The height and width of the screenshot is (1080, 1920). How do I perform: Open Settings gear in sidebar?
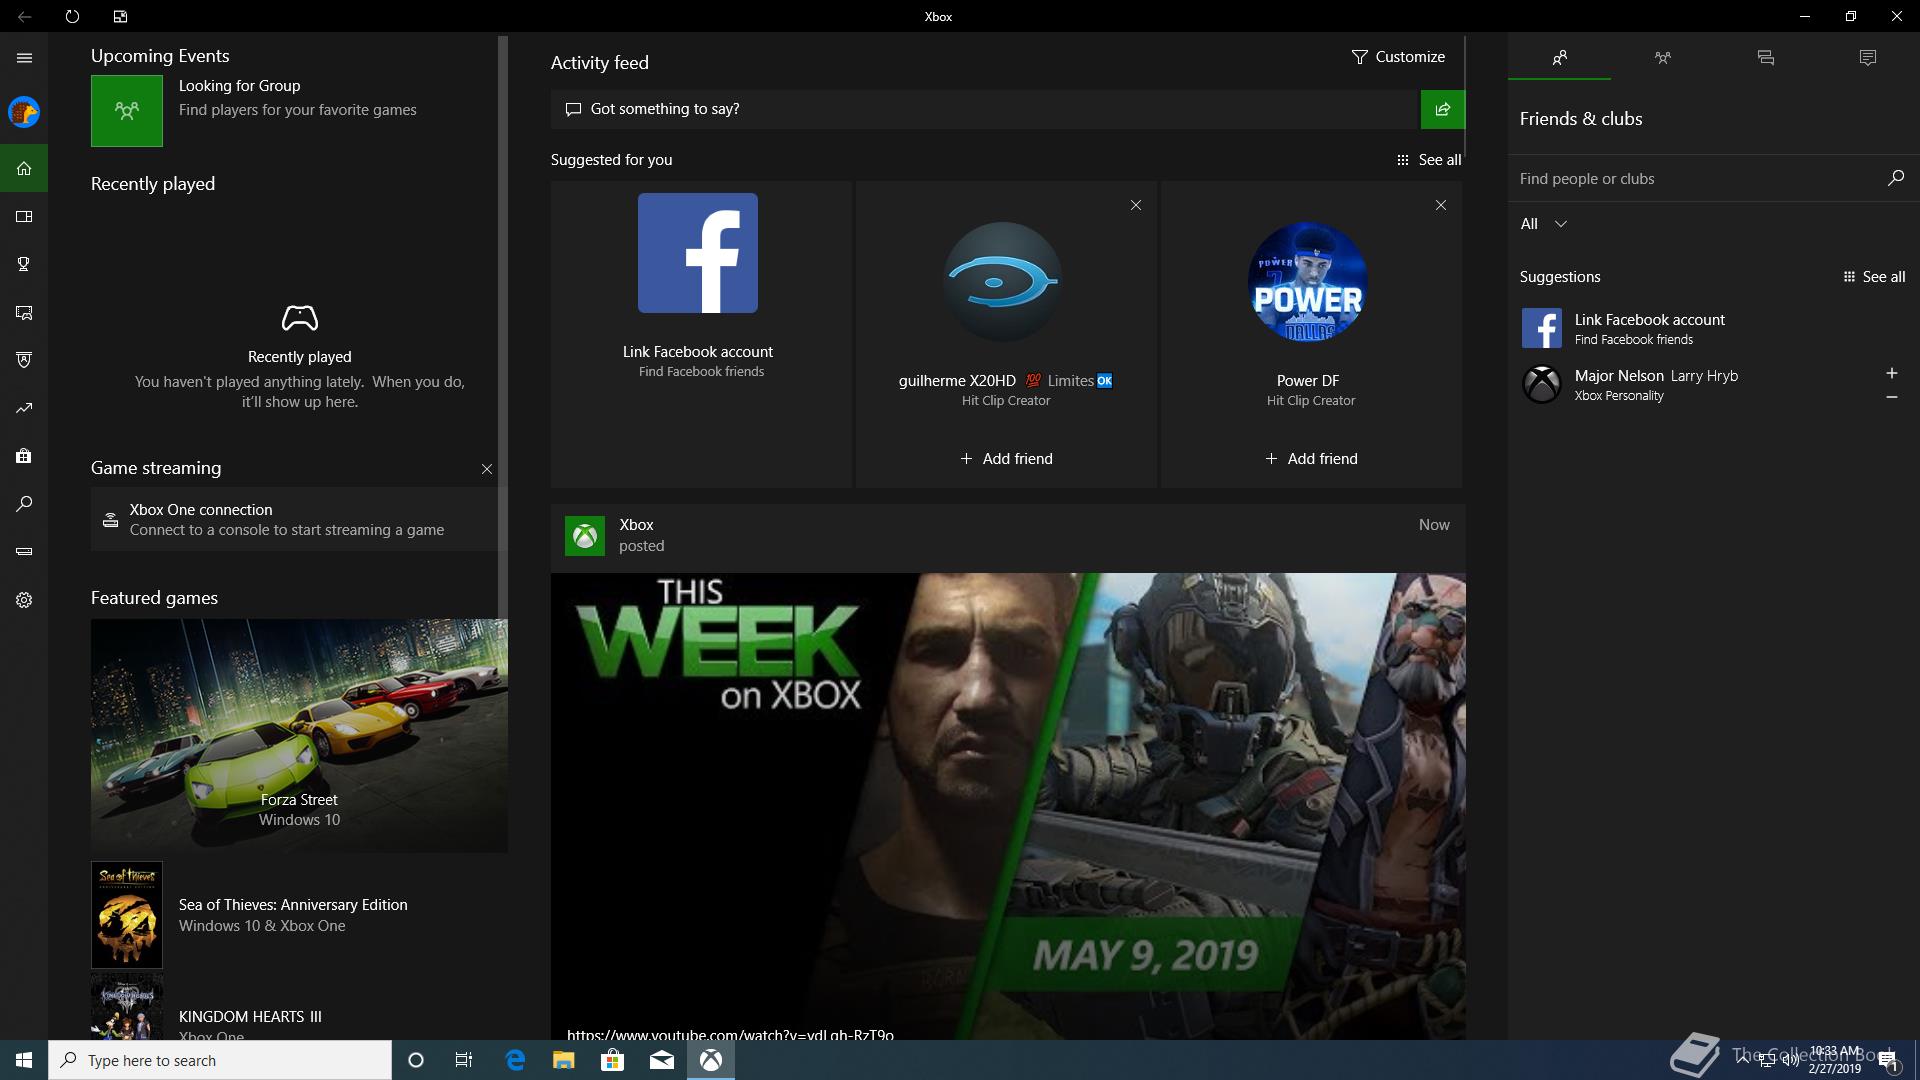24,600
